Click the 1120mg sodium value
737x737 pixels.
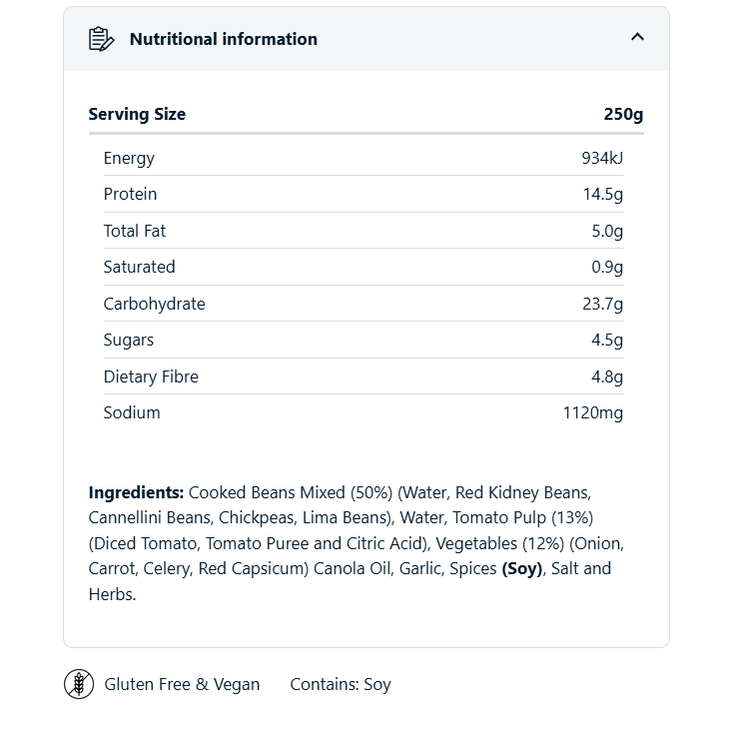point(592,413)
